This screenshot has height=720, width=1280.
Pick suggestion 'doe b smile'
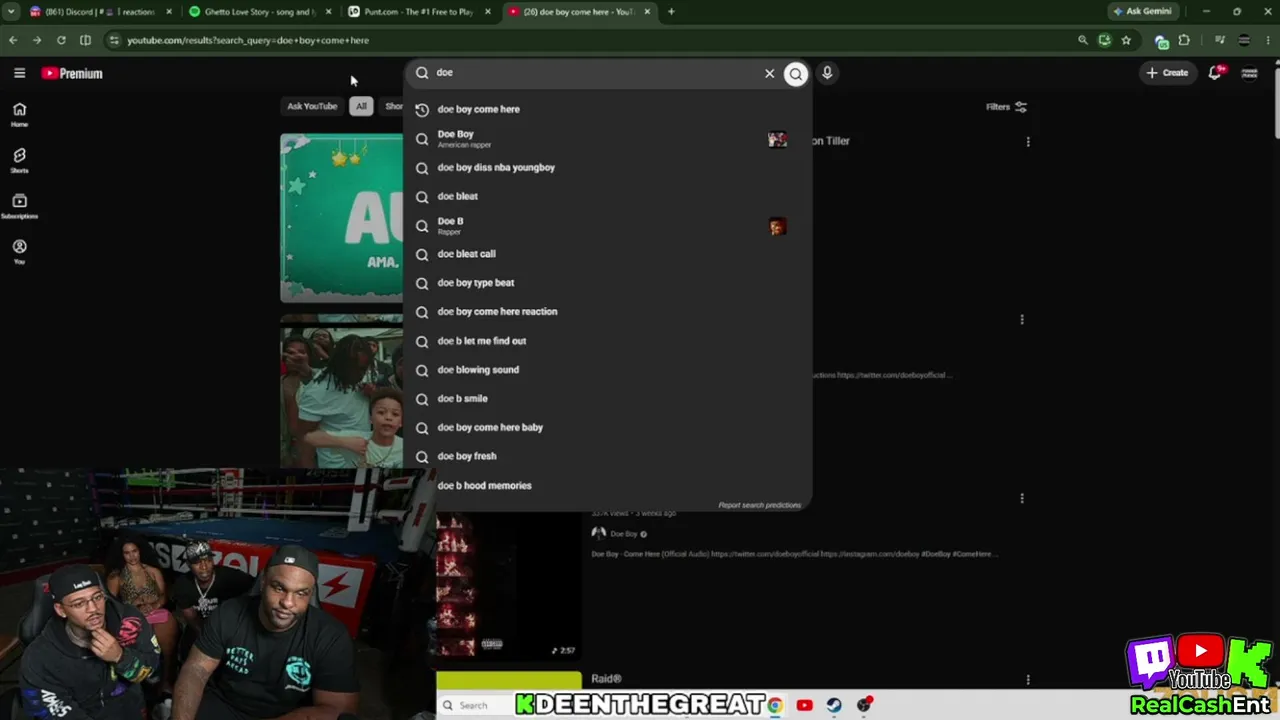click(x=608, y=398)
